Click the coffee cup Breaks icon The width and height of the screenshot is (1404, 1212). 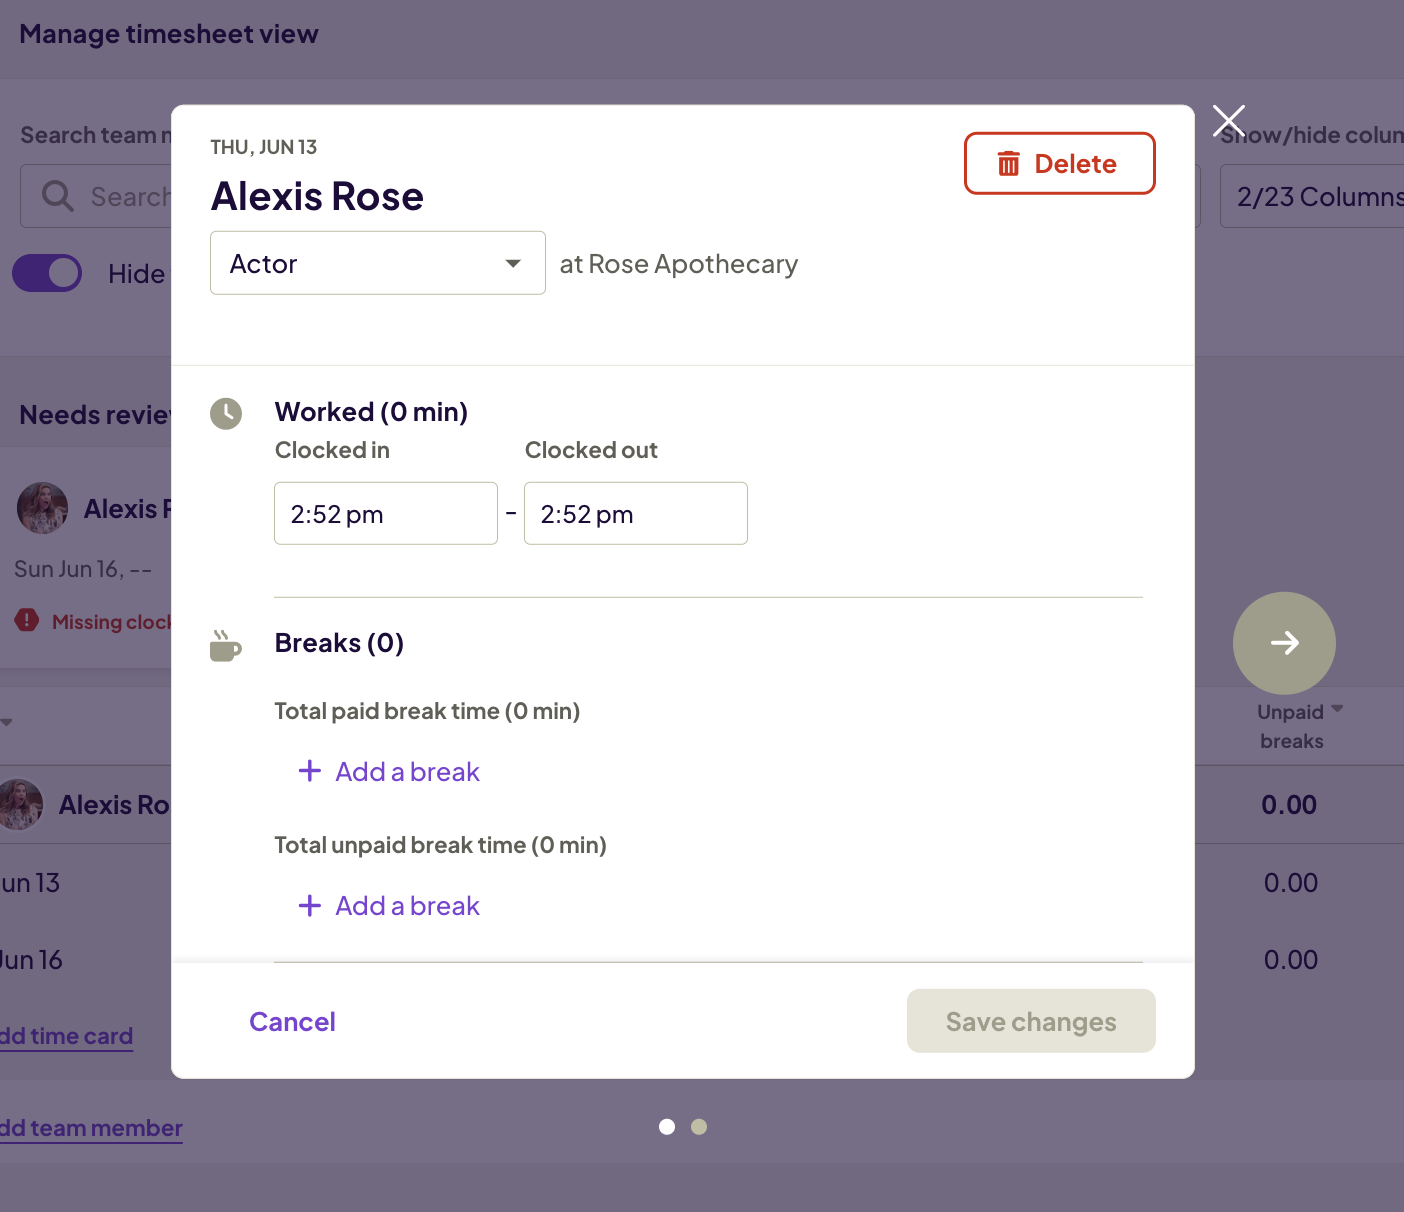pos(225,646)
